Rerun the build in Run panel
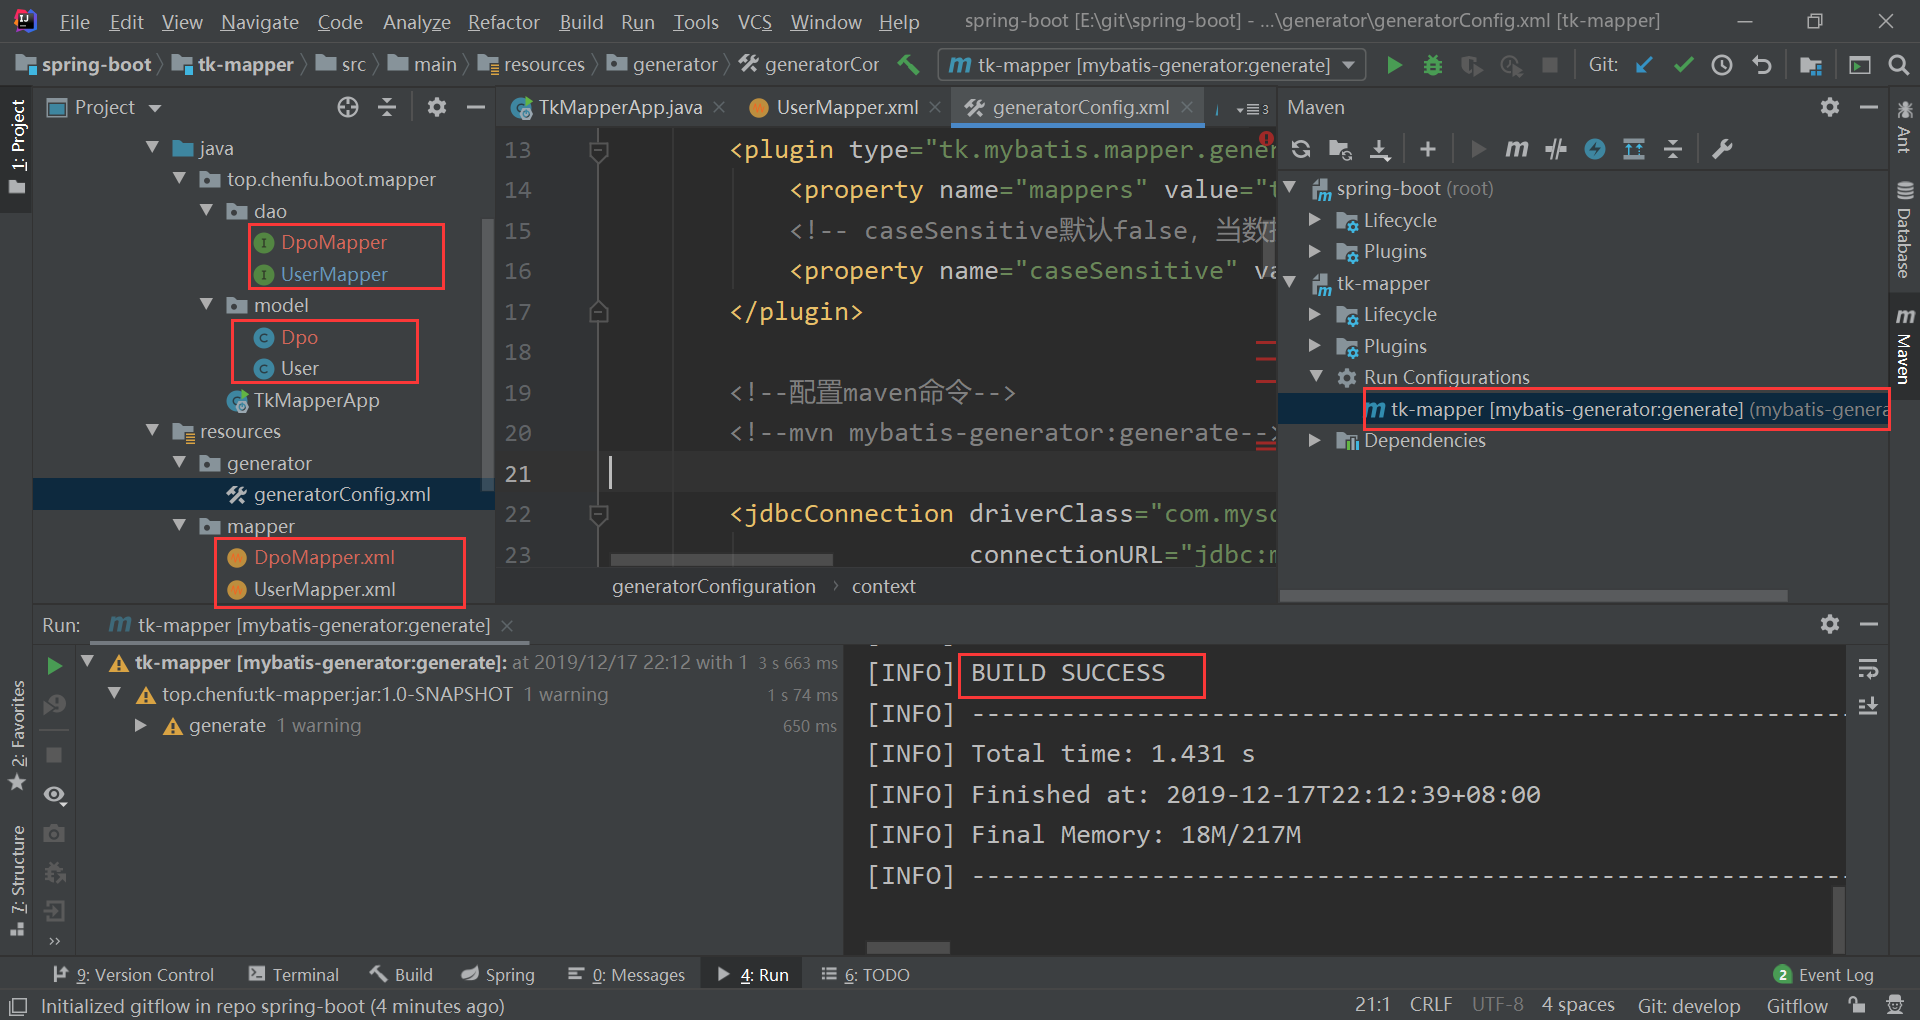1920x1020 pixels. click(x=55, y=665)
